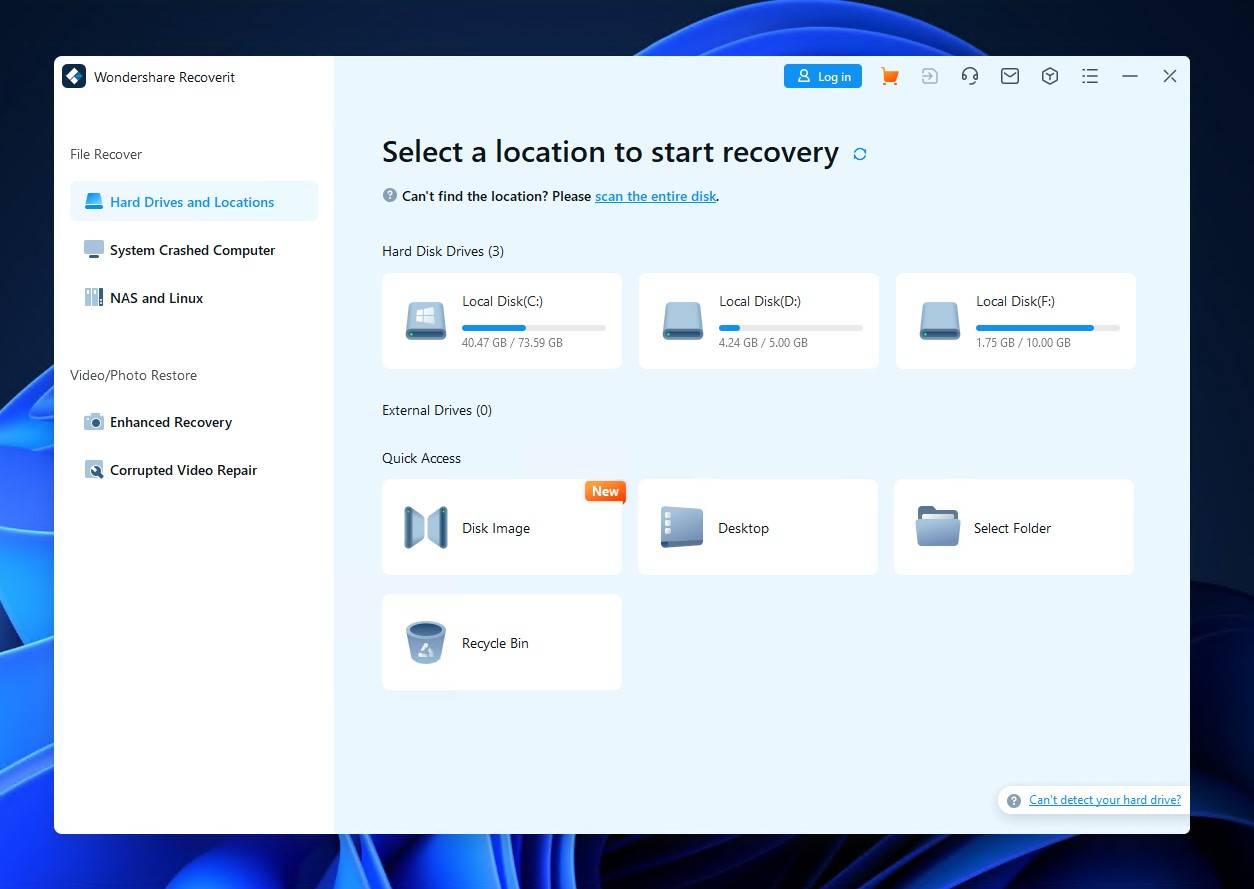Click the "External Drives (0)" heading
Image resolution: width=1254 pixels, height=889 pixels.
click(437, 410)
